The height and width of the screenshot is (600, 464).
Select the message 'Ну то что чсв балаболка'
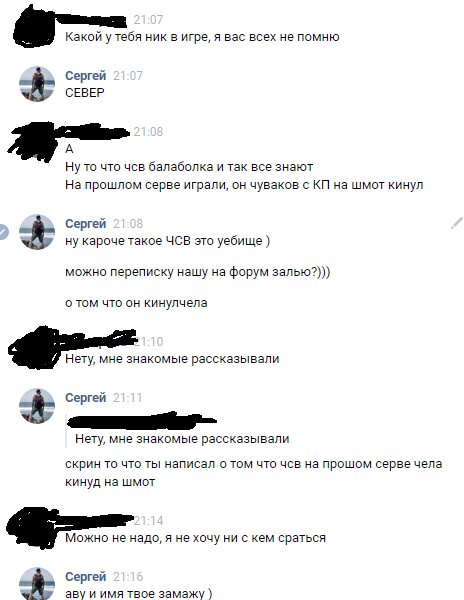point(189,167)
